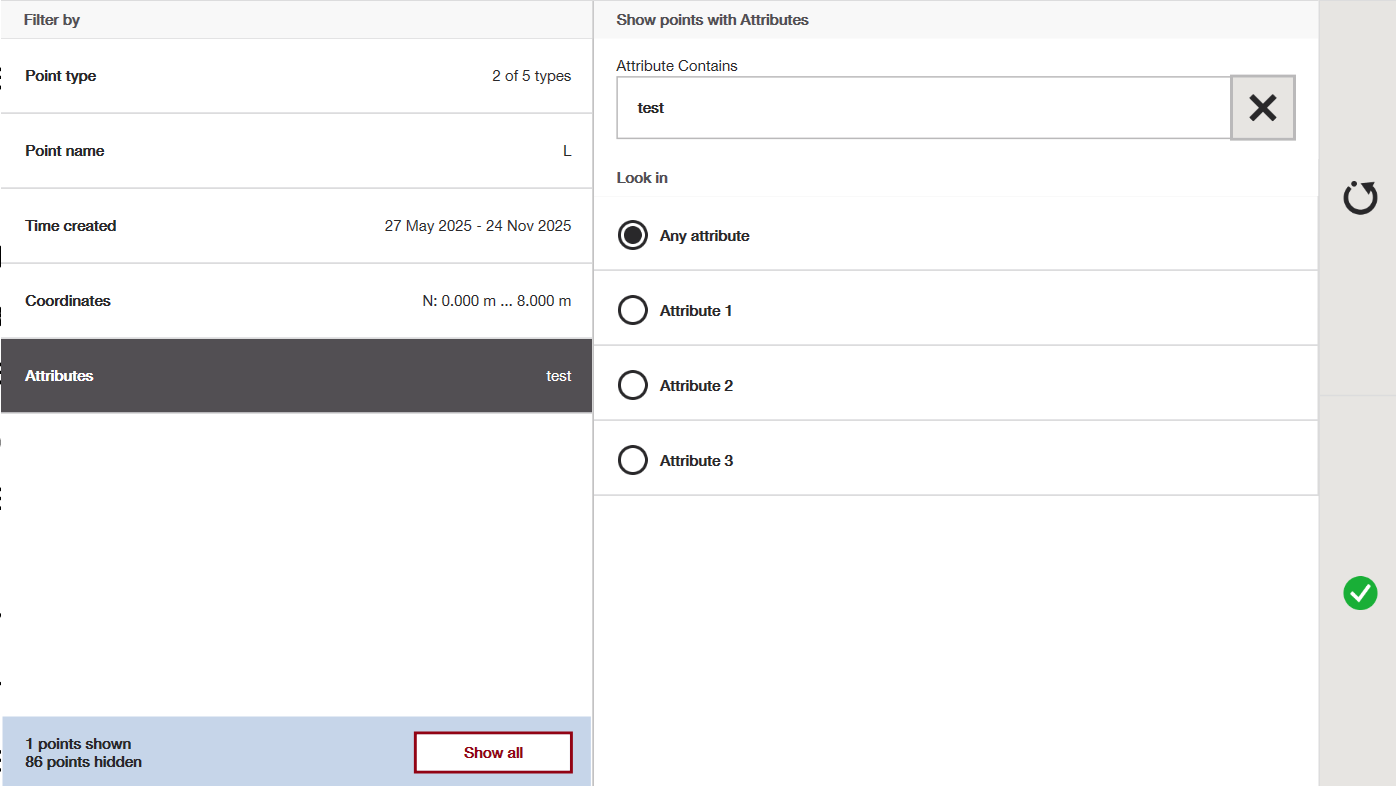Click the Look in section label
This screenshot has height=786, width=1396.
pos(642,178)
